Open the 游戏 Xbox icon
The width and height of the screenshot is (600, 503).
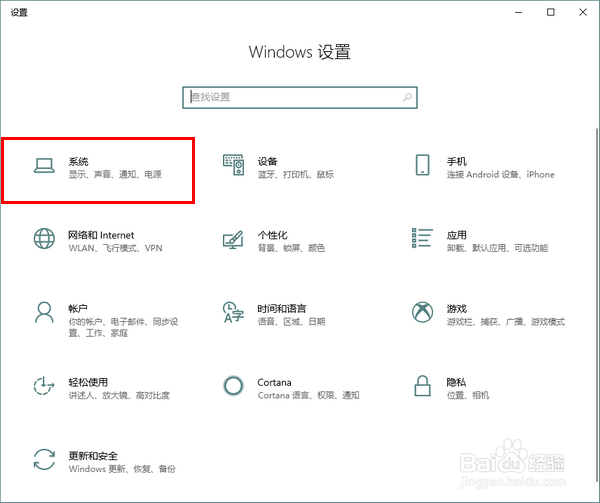click(x=422, y=312)
